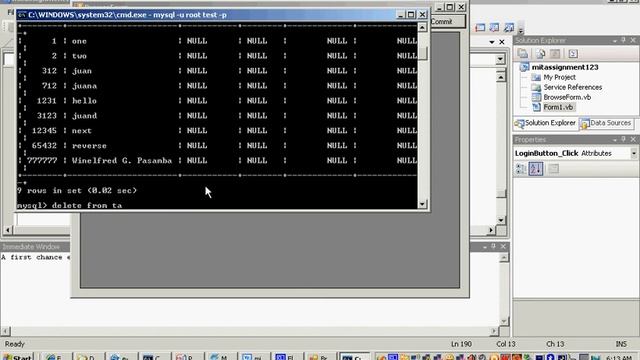Pin the Immediate Window panel

point(493,247)
